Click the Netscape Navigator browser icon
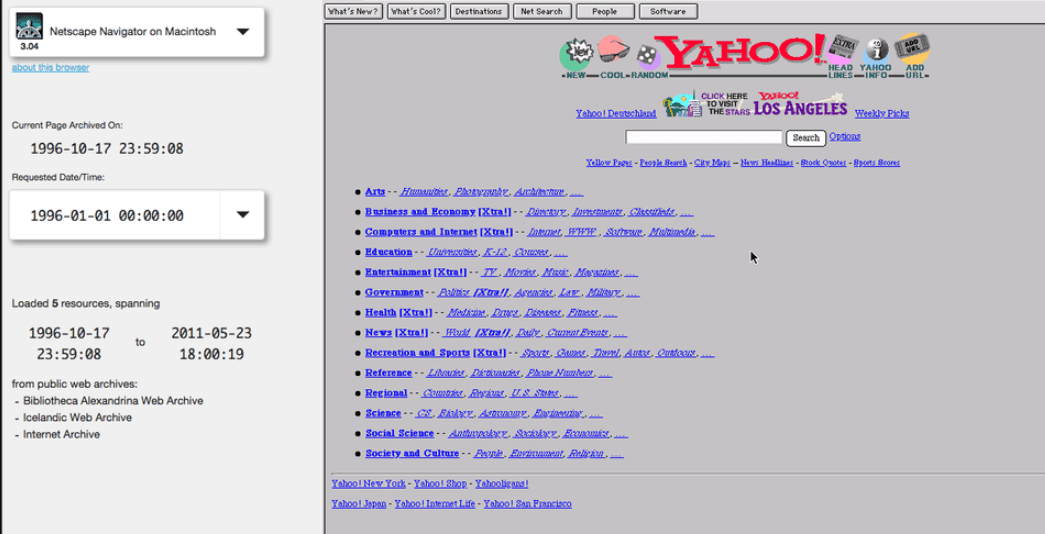 click(29, 27)
